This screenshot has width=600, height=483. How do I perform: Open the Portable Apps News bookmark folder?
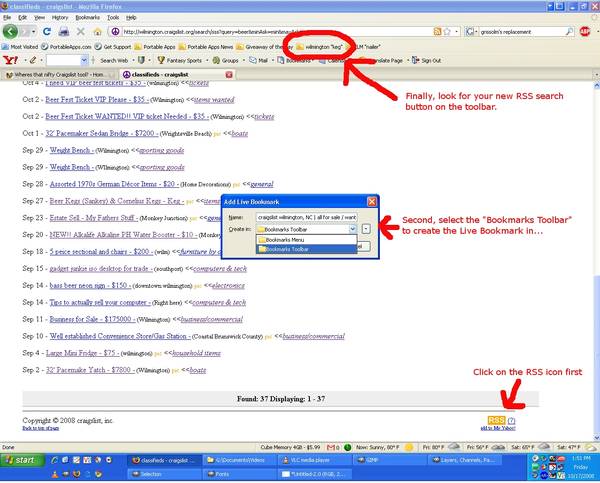(206, 47)
